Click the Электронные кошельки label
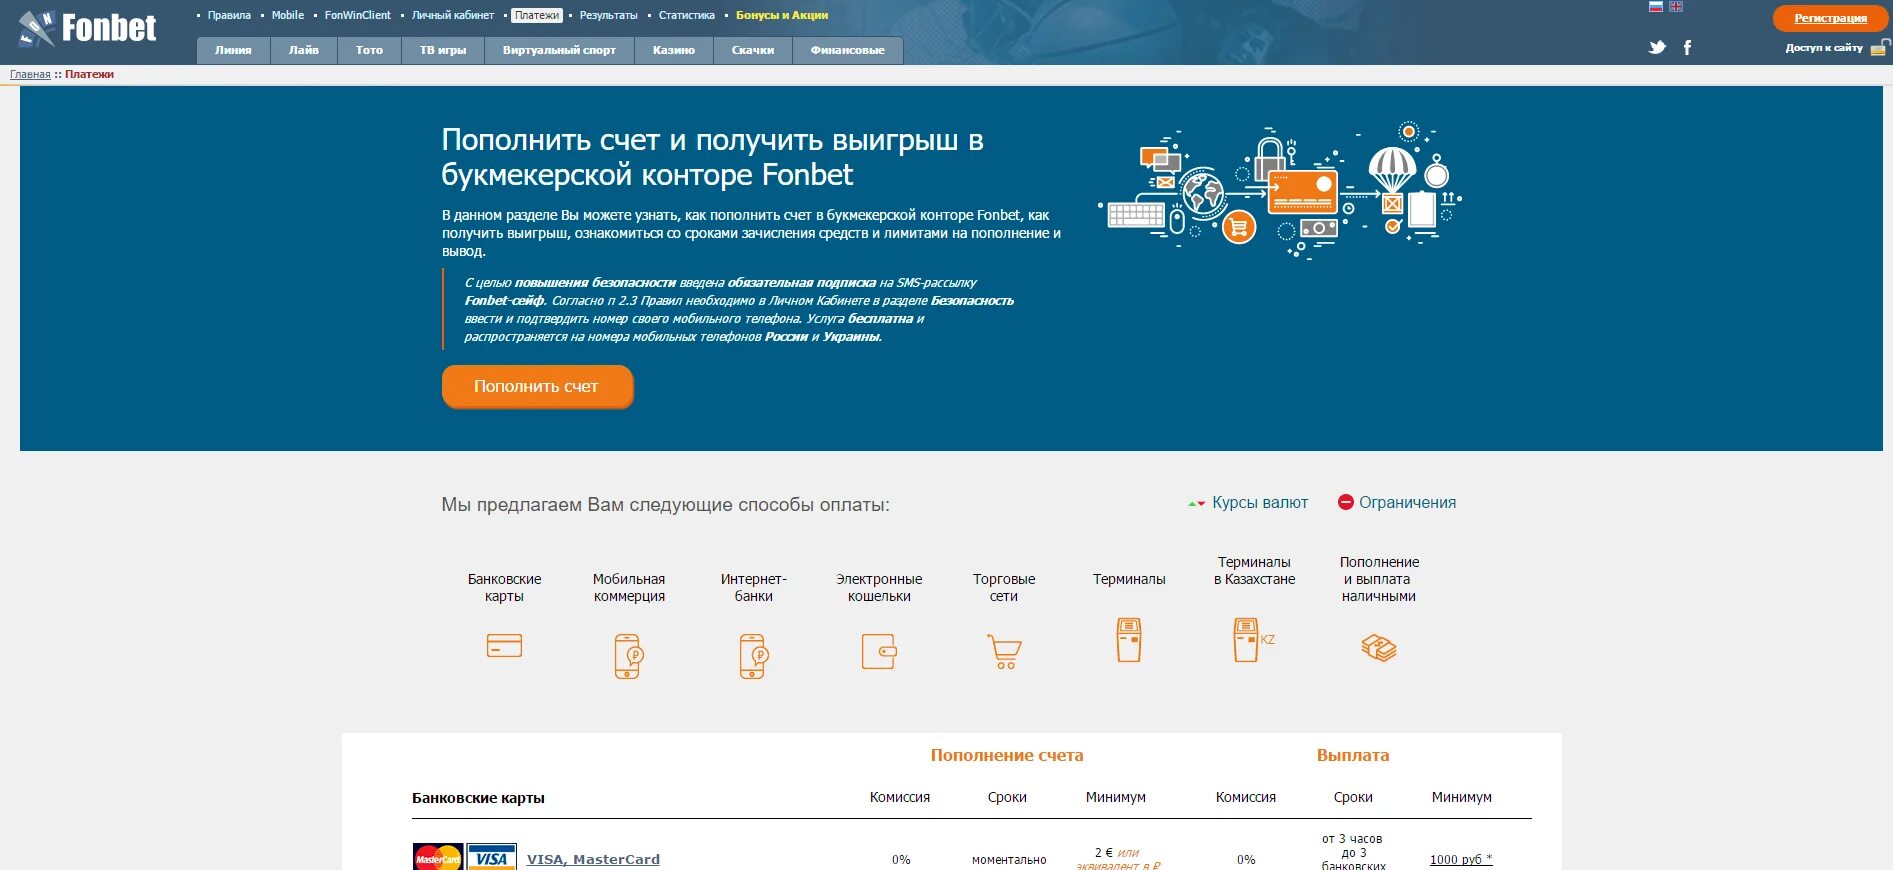The image size is (1893, 870). click(879, 587)
